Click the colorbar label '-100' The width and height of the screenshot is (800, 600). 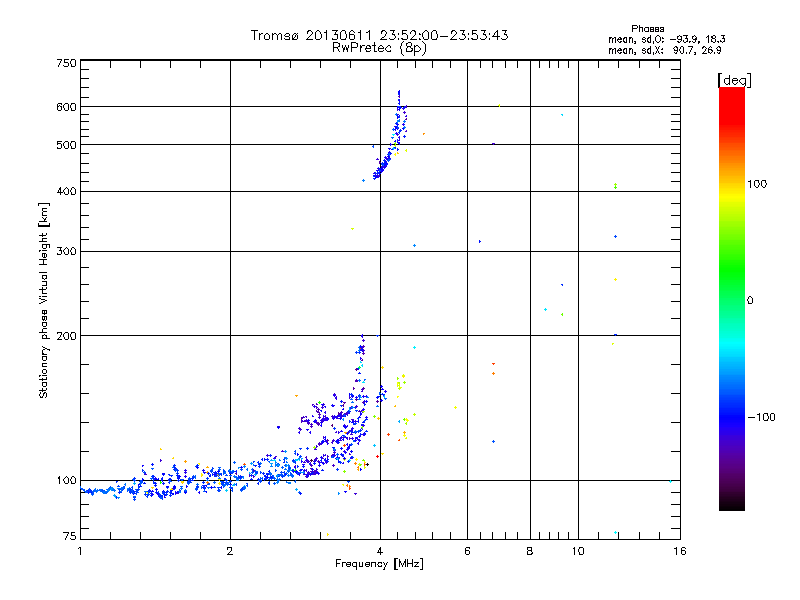coord(761,417)
